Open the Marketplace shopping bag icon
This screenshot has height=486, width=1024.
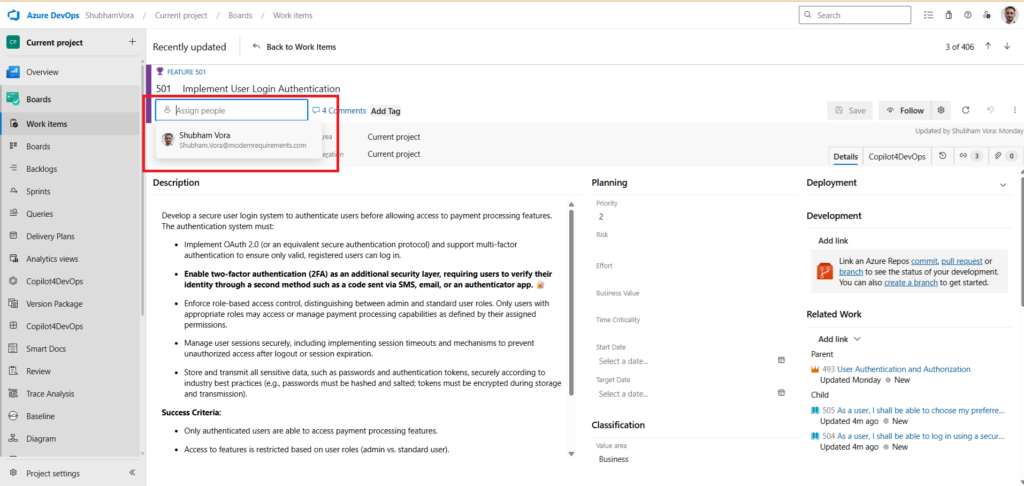coord(947,15)
